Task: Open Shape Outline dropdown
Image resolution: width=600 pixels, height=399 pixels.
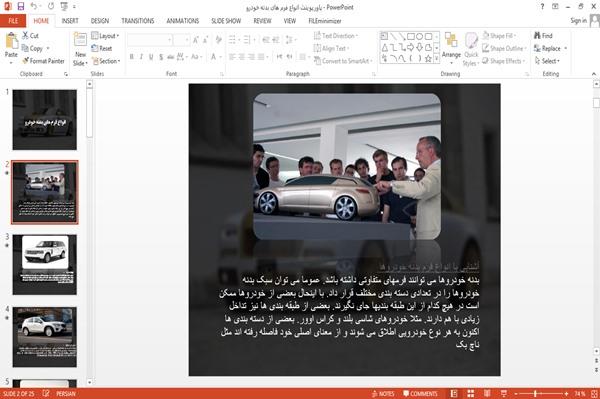Action: pyautogui.click(x=504, y=48)
